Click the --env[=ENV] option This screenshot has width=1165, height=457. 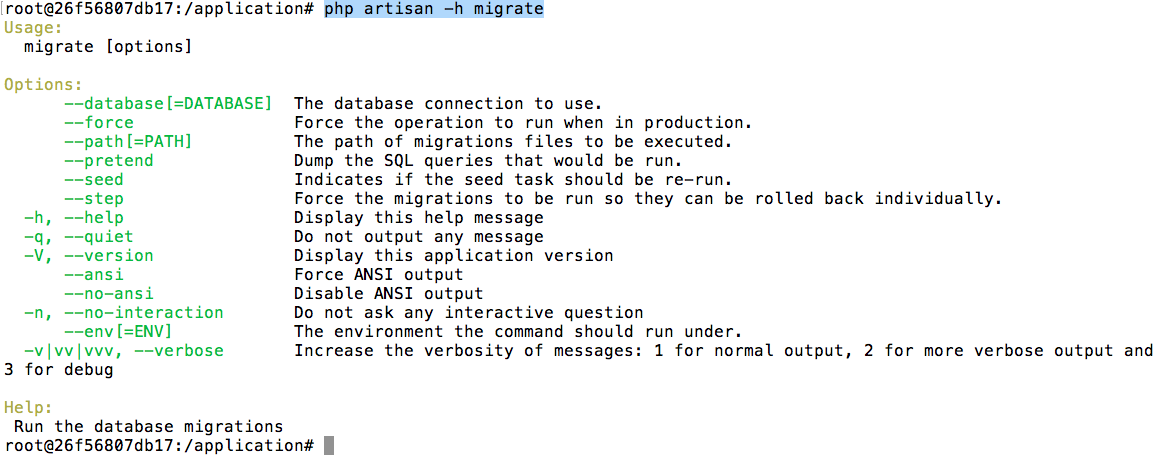[118, 332]
